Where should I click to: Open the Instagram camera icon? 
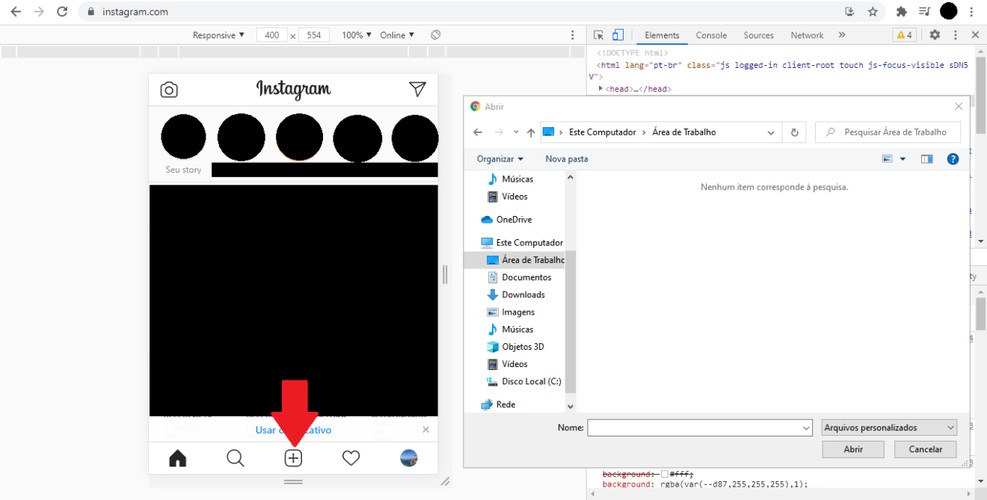point(169,90)
